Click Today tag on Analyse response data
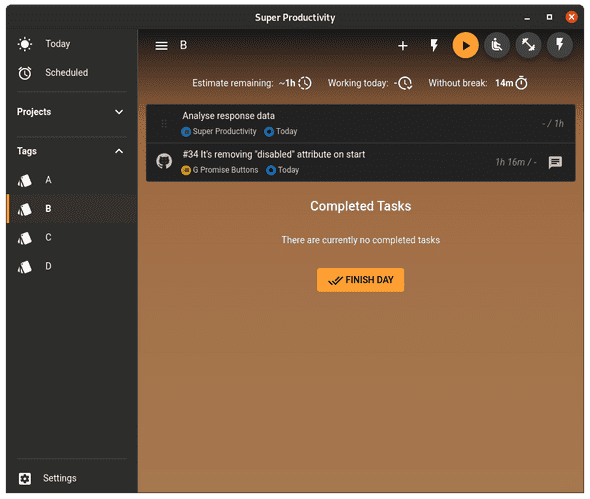The image size is (590, 499). [x=281, y=131]
